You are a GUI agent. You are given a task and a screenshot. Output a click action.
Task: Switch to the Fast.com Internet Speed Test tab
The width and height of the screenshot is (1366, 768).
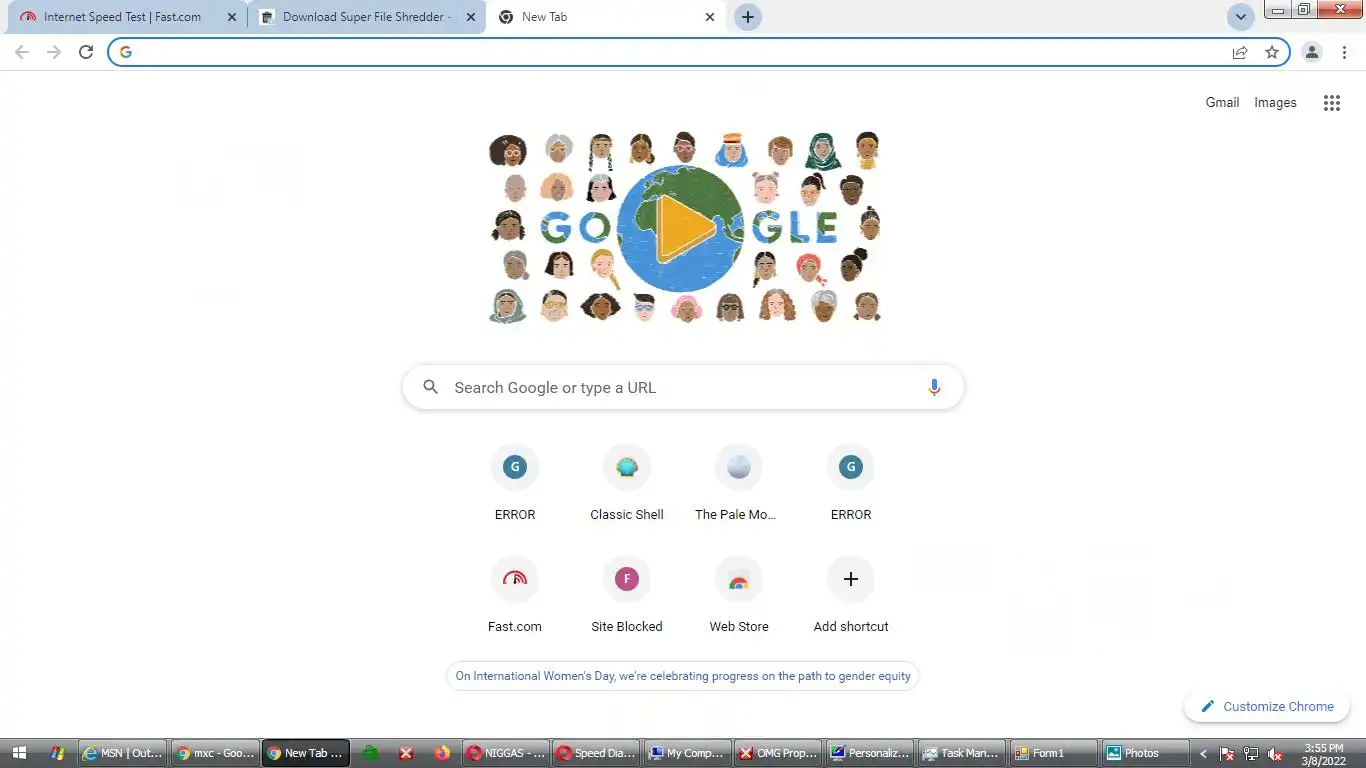124,17
